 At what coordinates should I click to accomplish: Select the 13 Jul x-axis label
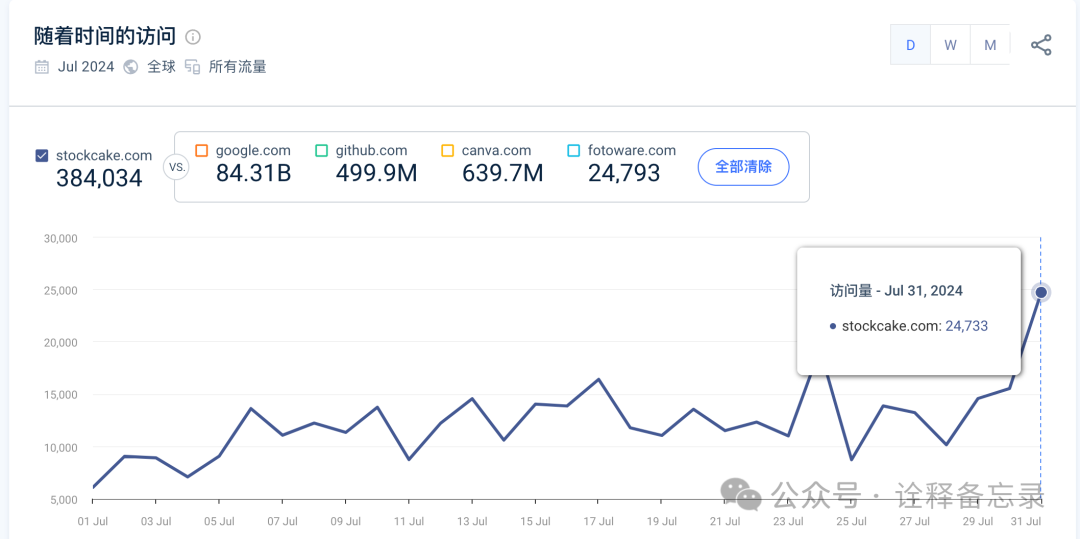472,521
